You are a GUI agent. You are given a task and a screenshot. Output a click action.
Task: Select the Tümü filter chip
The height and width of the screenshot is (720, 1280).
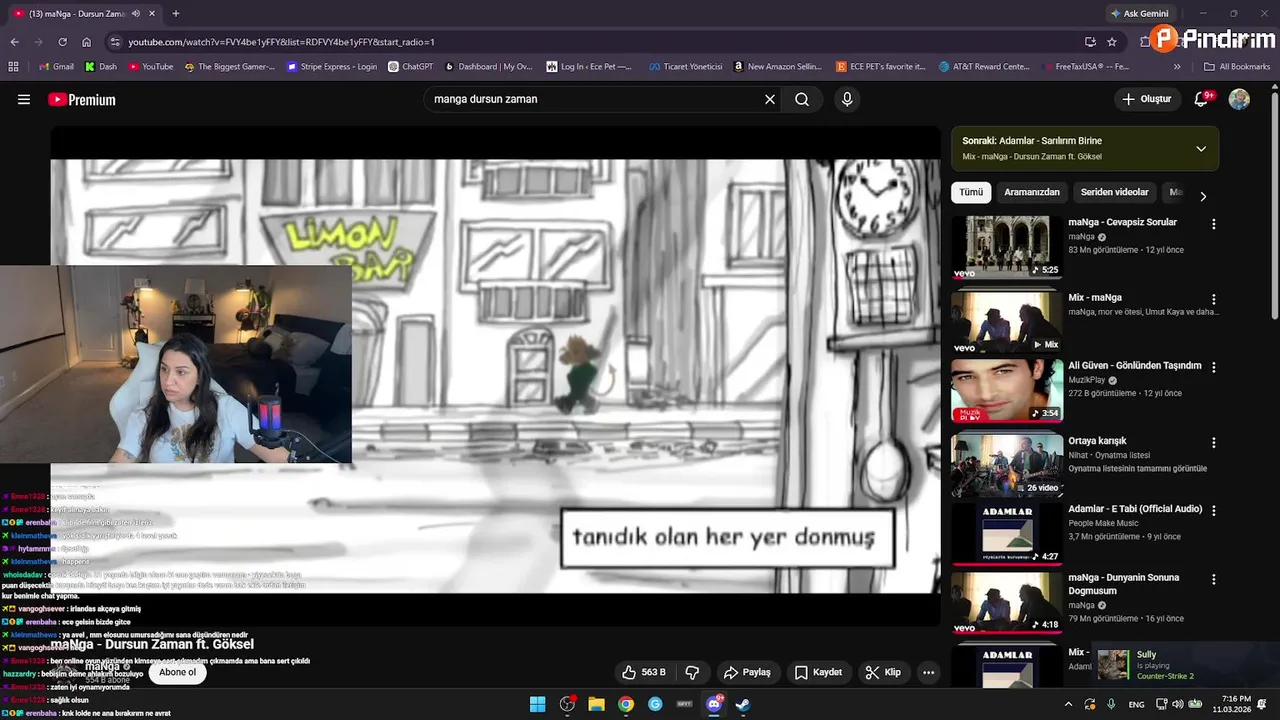[971, 192]
